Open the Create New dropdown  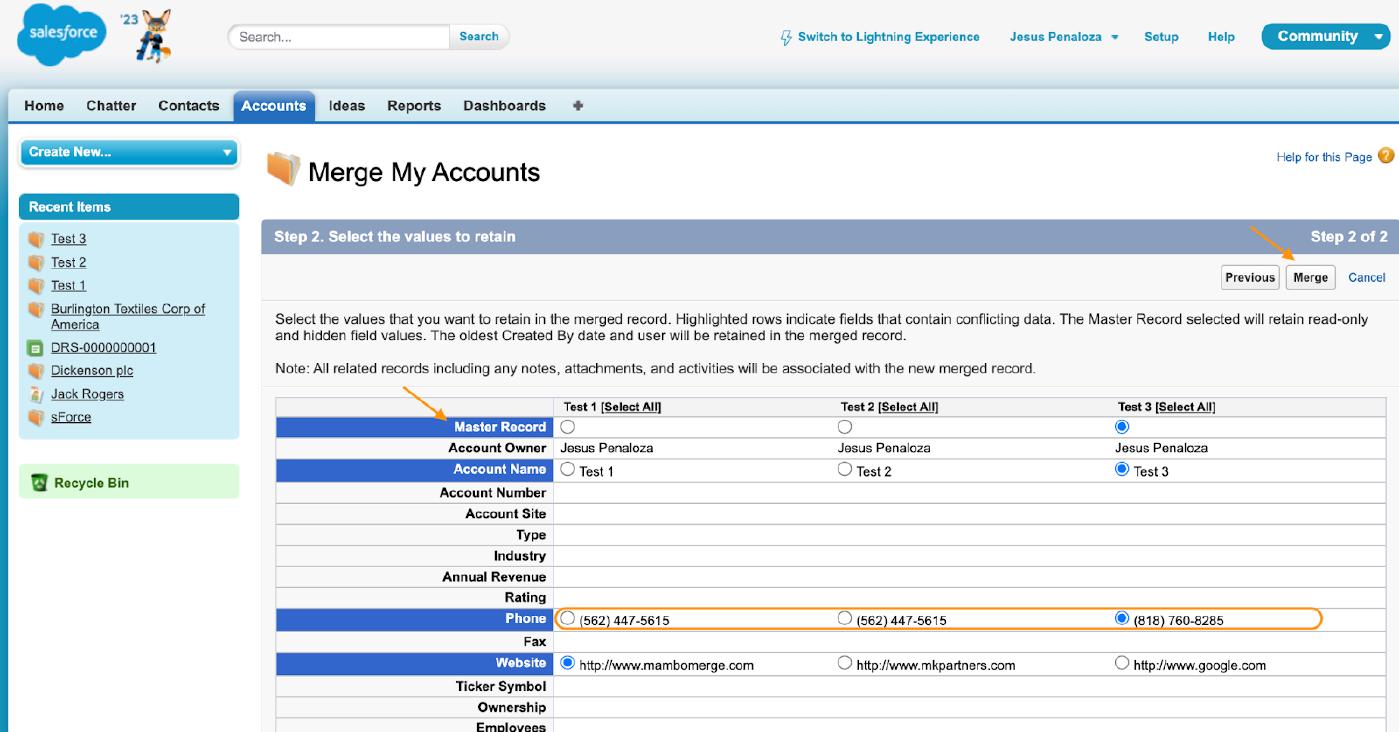(x=128, y=152)
